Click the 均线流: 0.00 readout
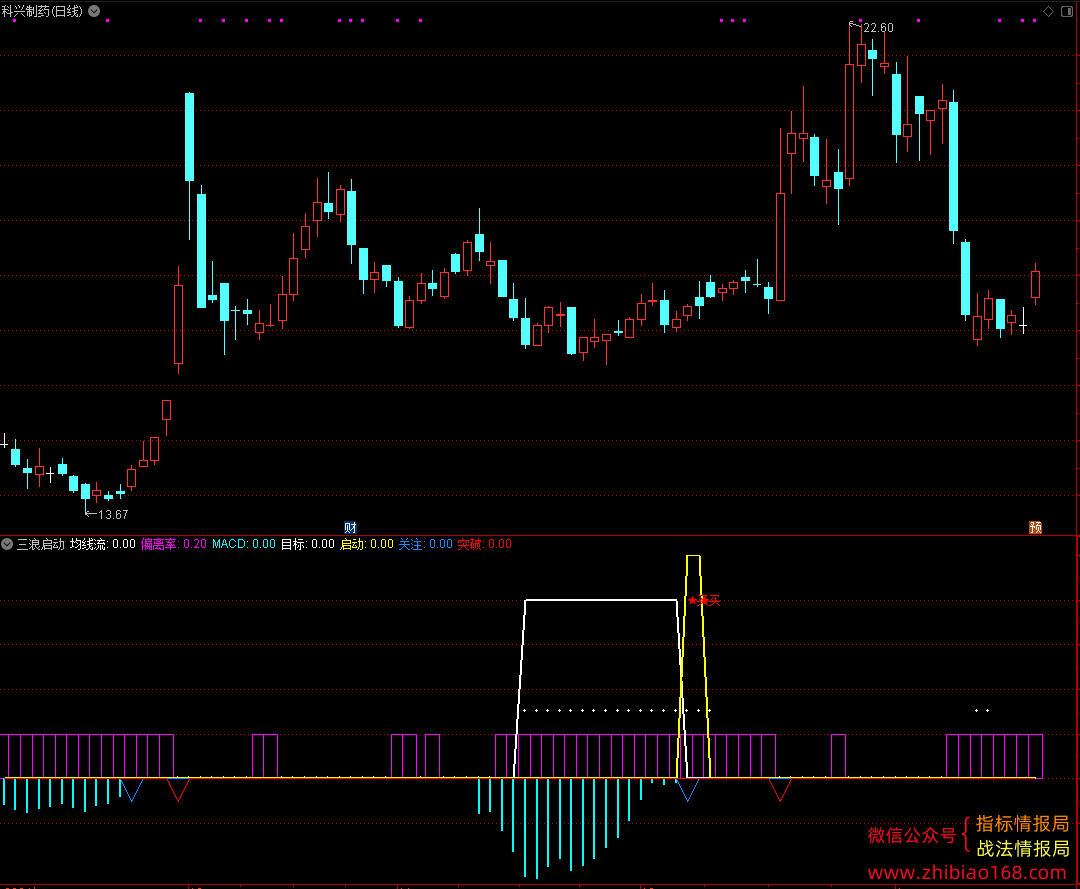Image resolution: width=1080 pixels, height=889 pixels. click(103, 544)
